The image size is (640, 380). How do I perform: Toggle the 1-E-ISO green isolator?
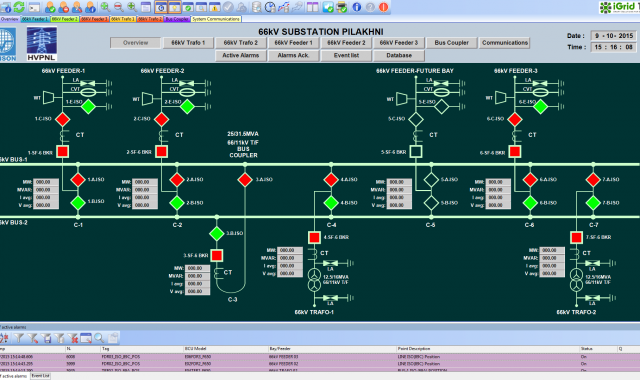88,107
